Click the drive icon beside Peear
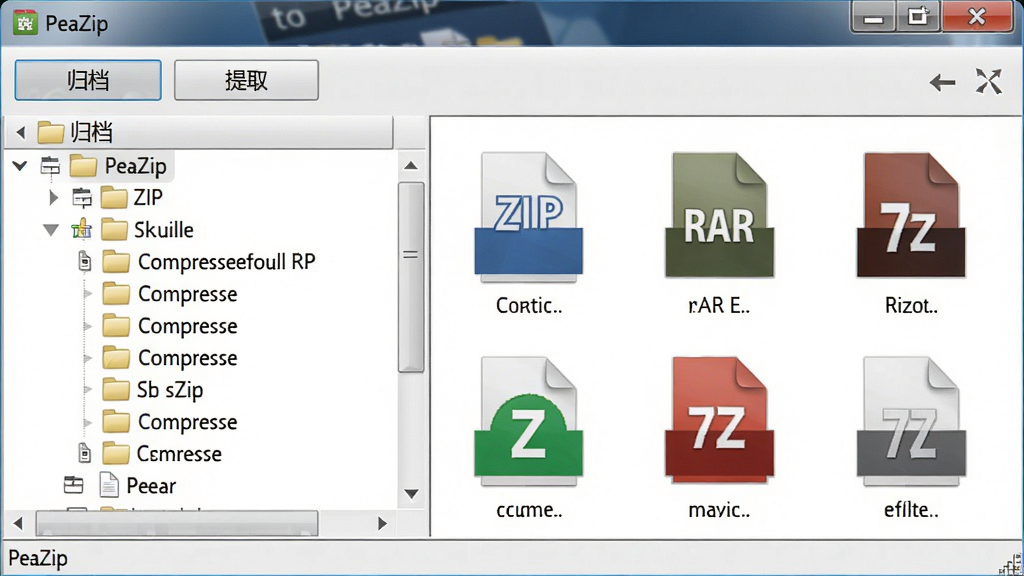 (x=74, y=485)
